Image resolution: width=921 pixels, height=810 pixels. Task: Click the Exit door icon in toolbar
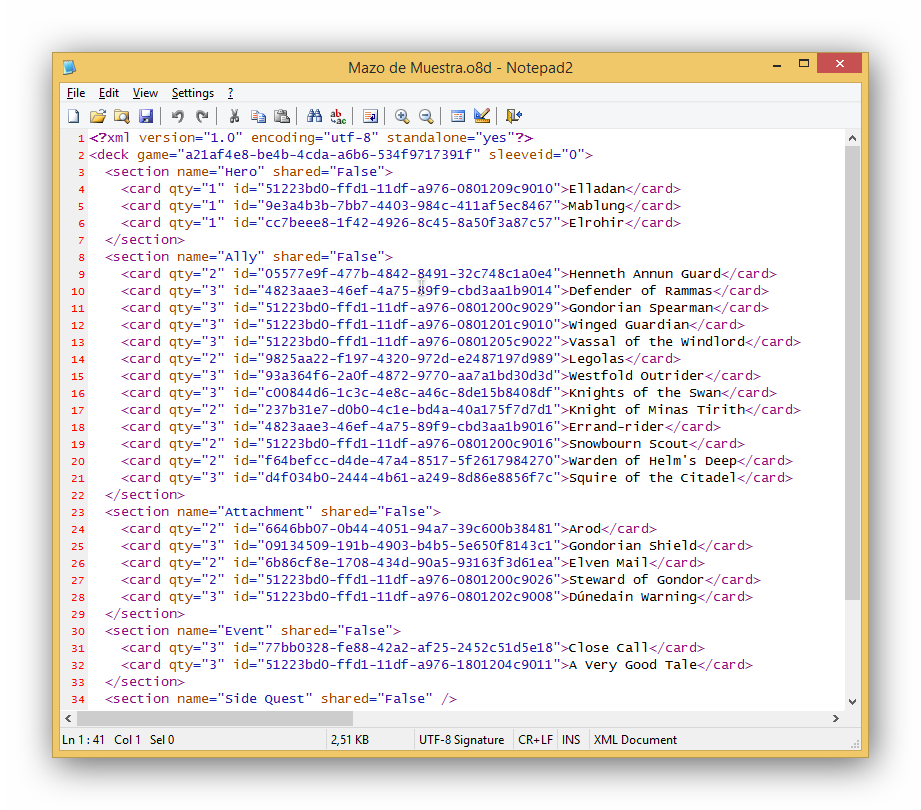click(x=514, y=116)
